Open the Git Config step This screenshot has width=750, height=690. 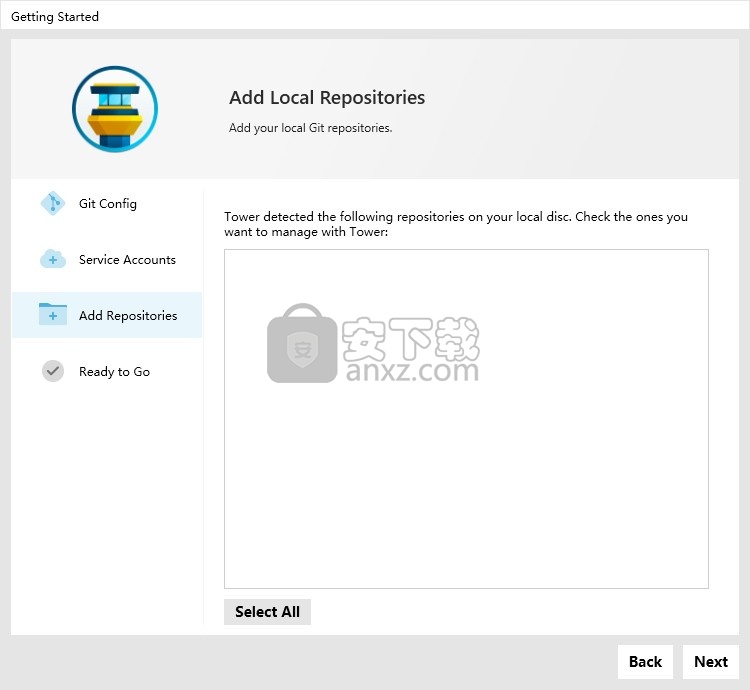click(x=107, y=204)
